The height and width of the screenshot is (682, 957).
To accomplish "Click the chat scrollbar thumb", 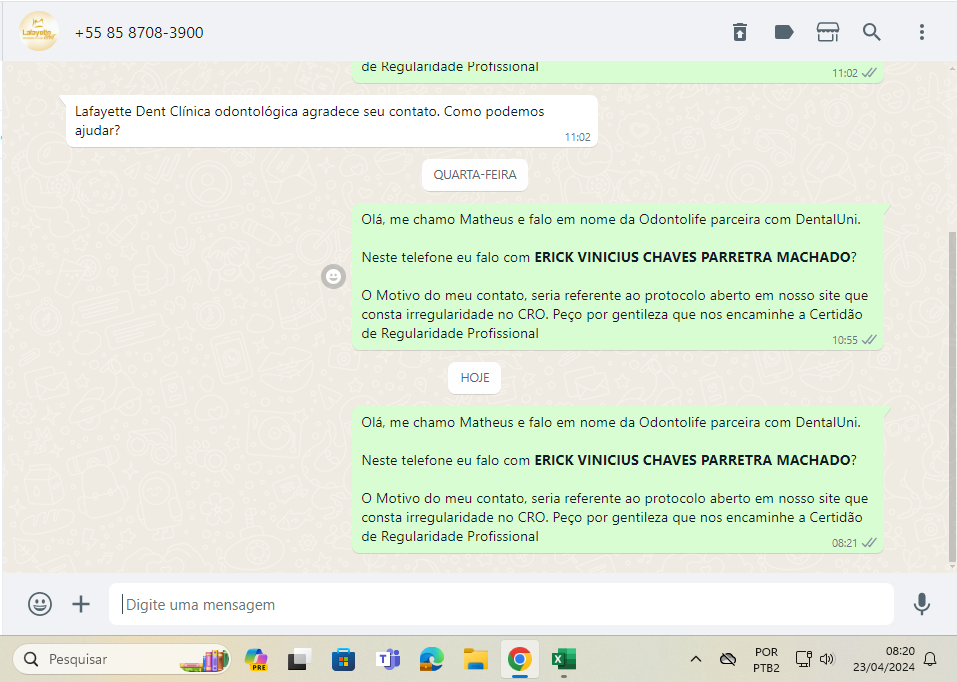I will coord(952,397).
